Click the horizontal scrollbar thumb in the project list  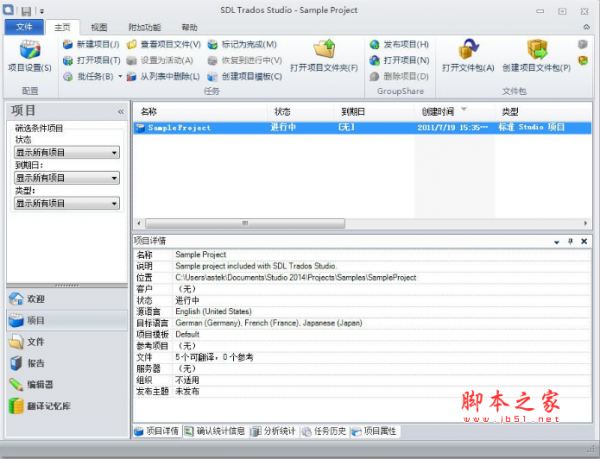point(245,223)
